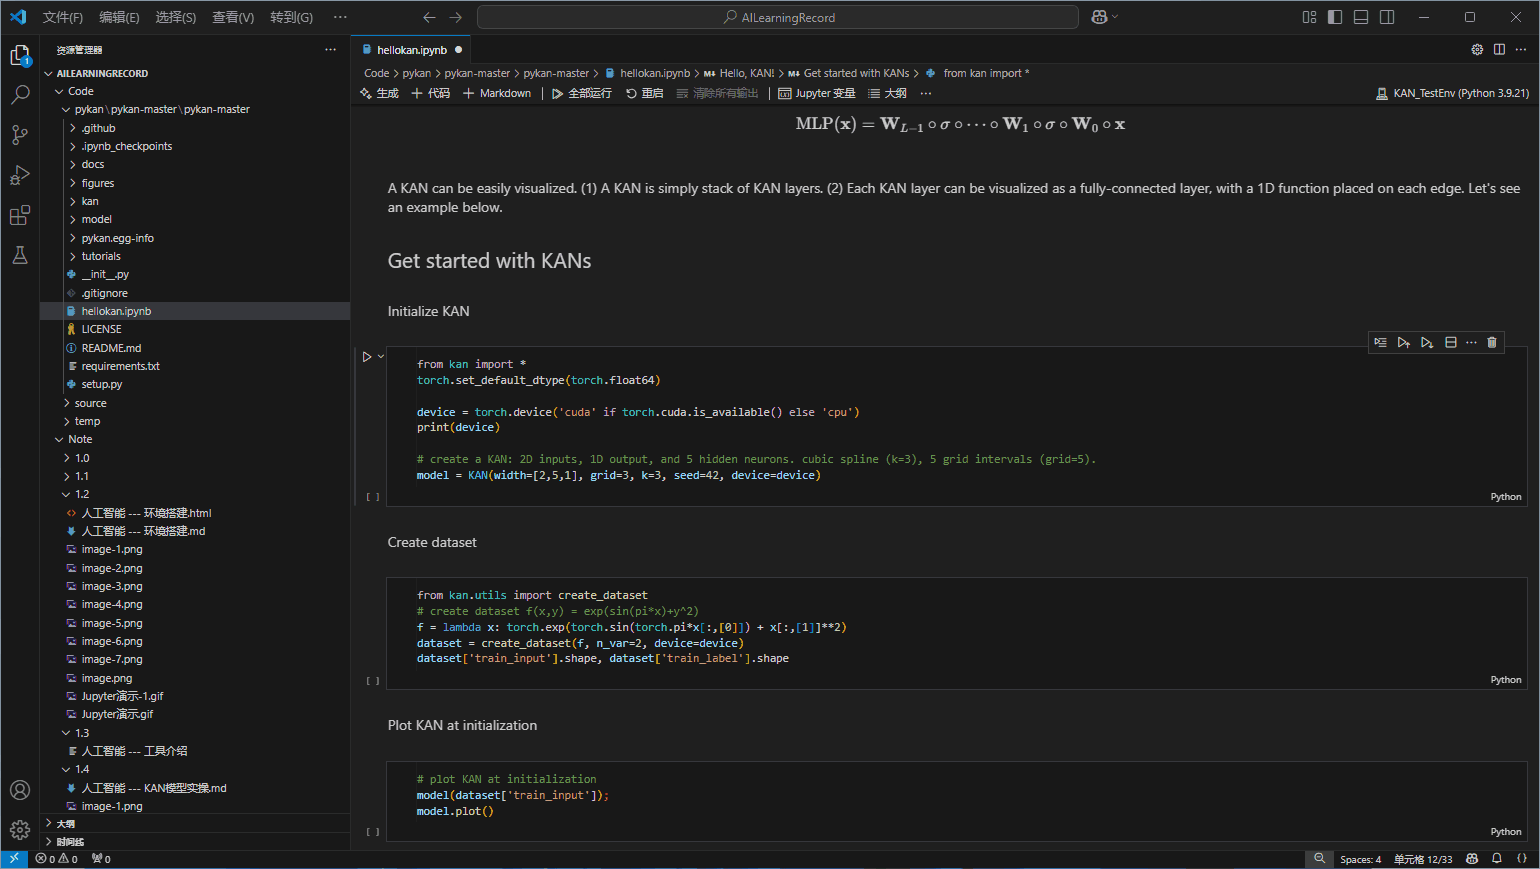Toggle the secondary side bar

(x=1387, y=17)
